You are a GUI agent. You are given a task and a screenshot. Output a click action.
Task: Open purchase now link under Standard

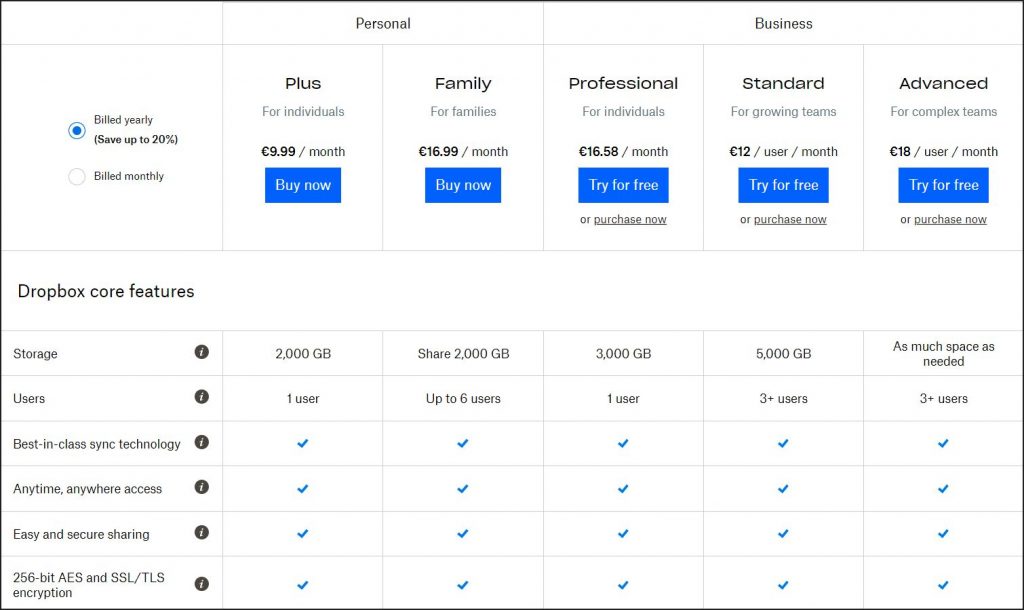(x=790, y=219)
